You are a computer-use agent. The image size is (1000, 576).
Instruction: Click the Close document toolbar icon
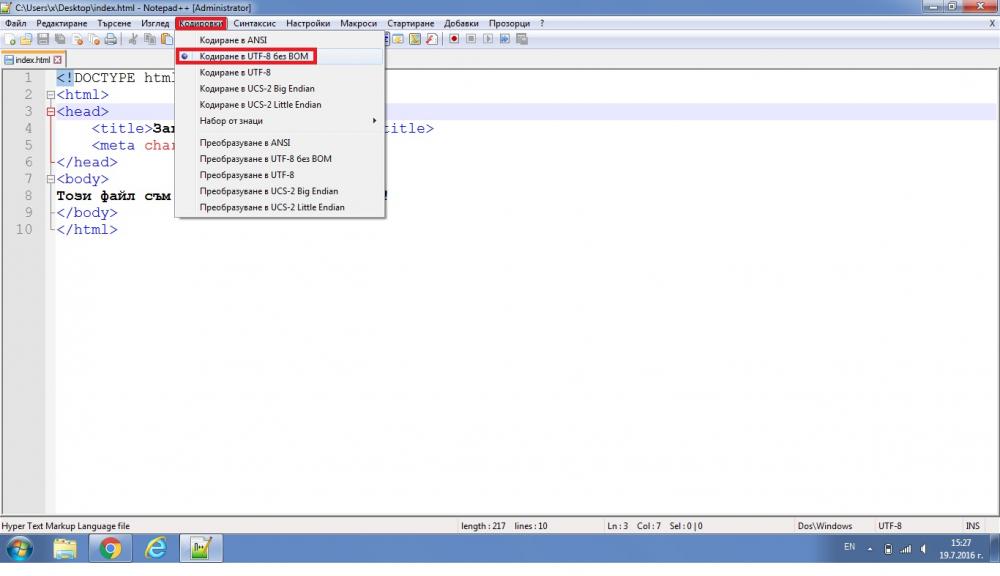point(77,39)
